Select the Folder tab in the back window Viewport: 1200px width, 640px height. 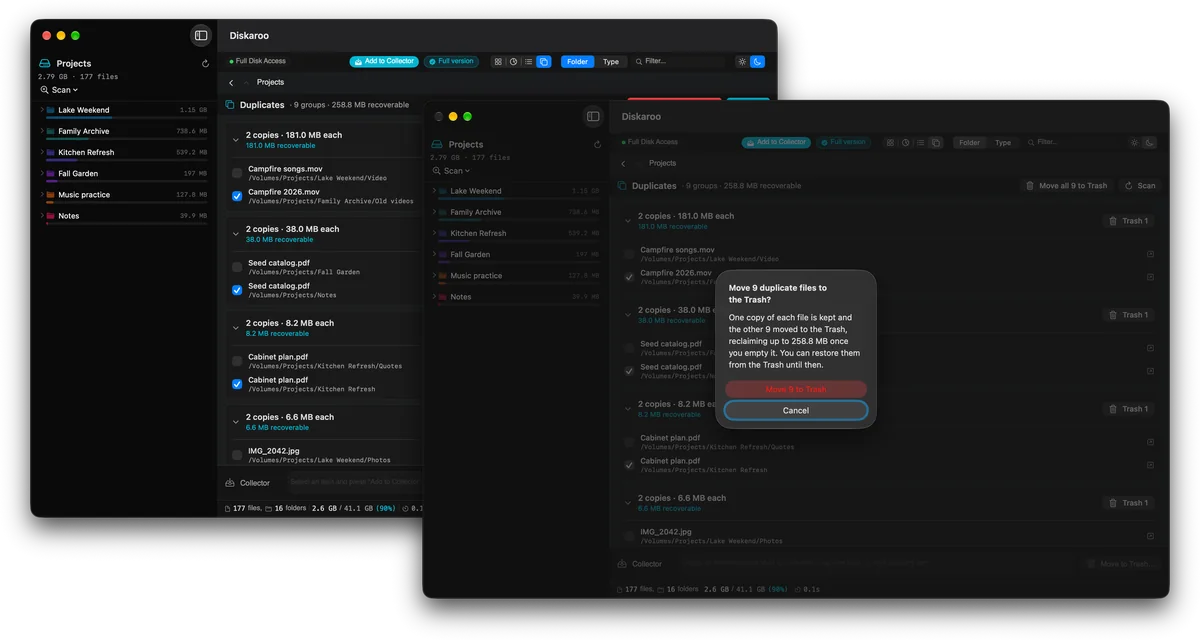tap(578, 62)
